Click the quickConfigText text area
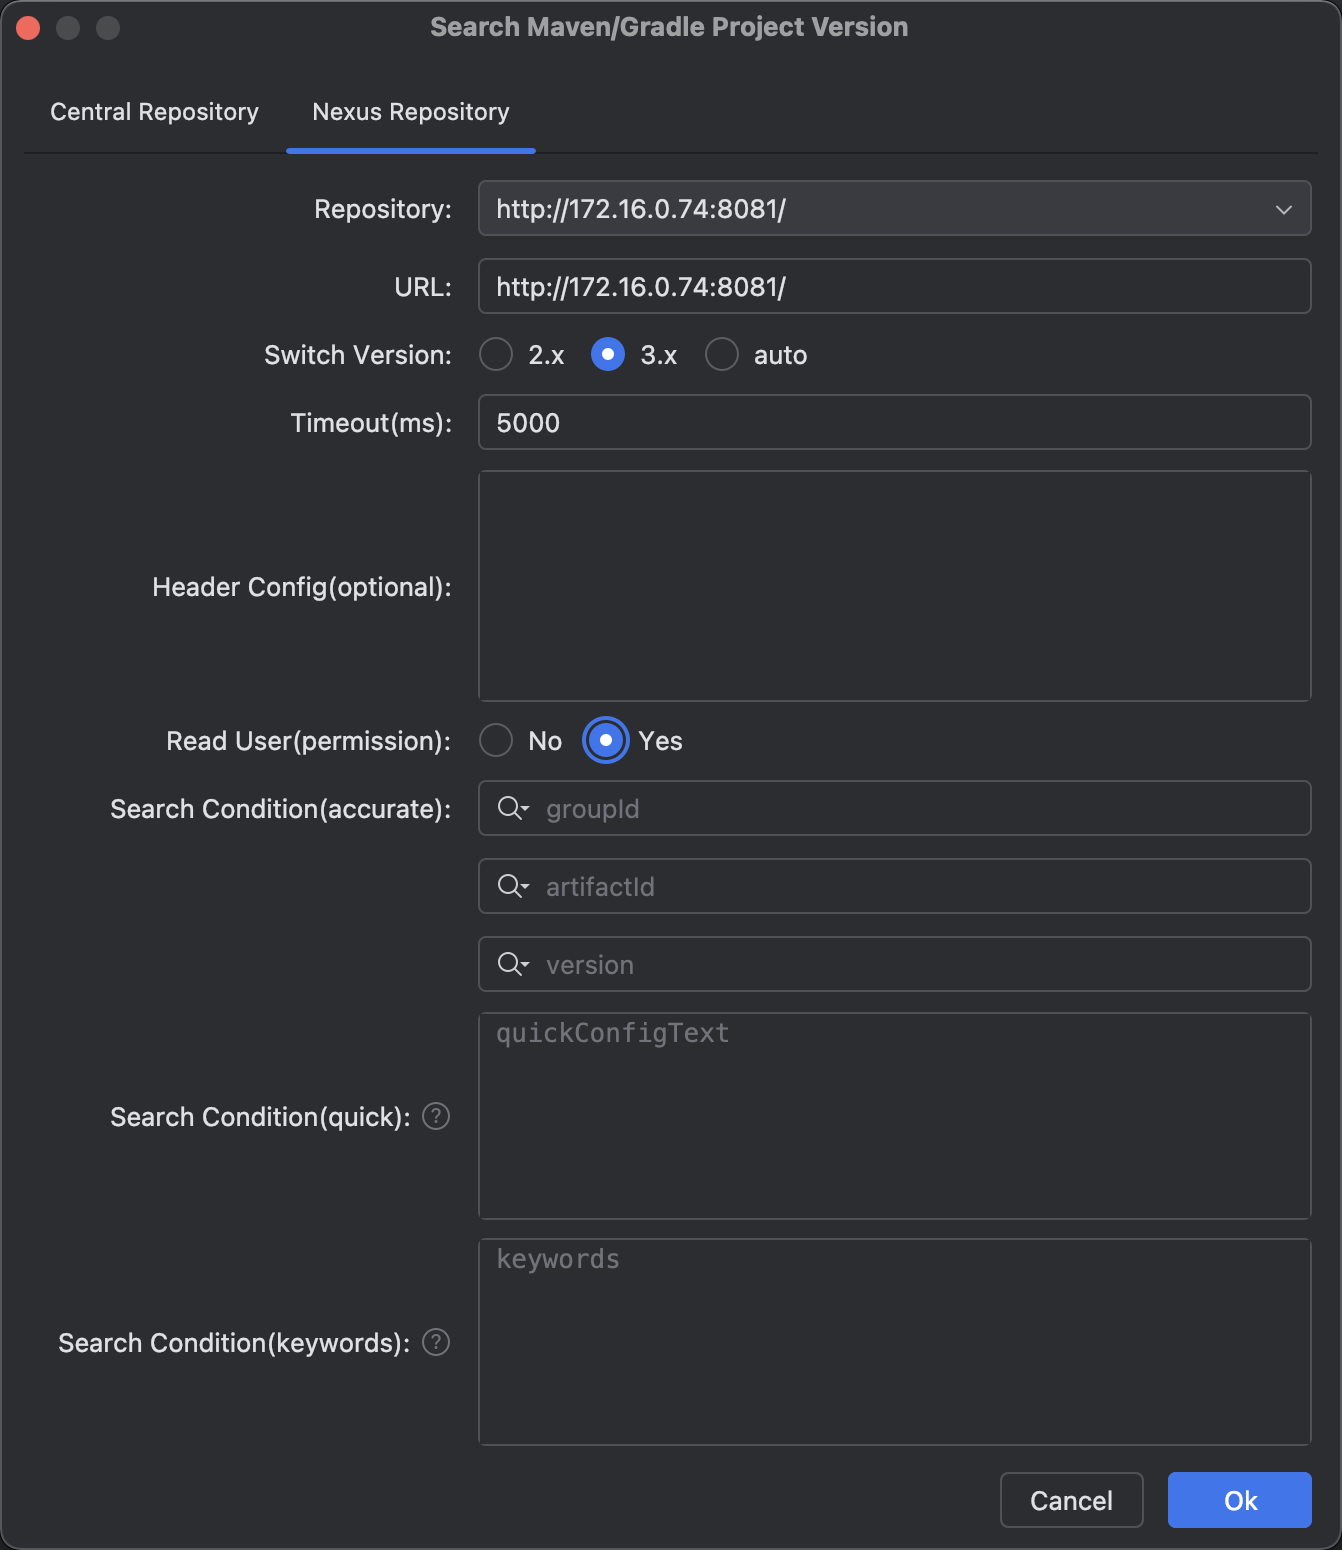 coord(894,1116)
